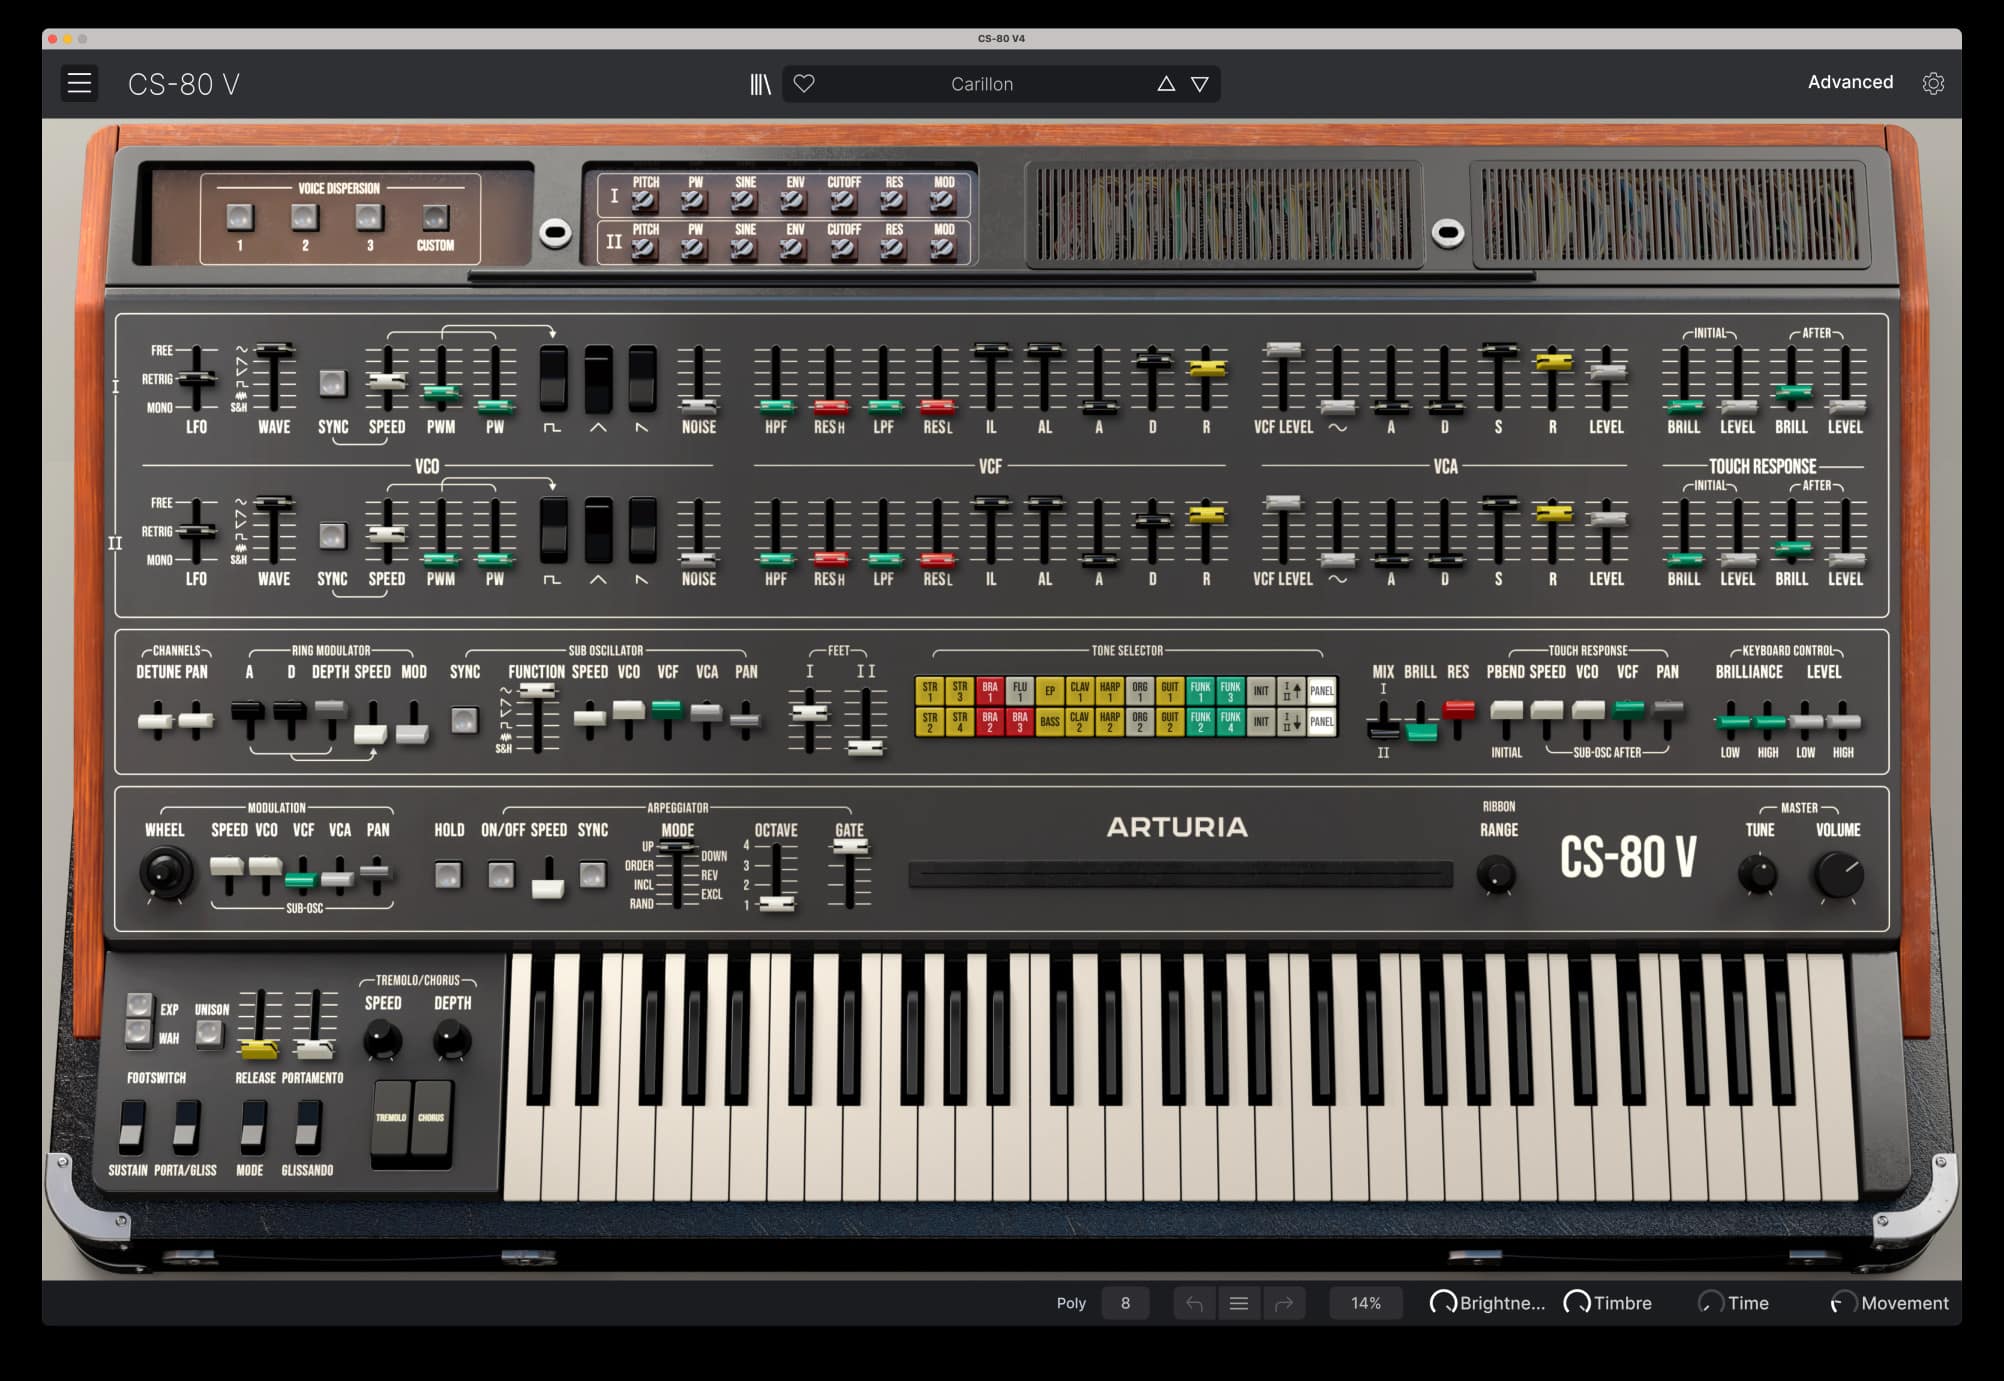
Task: Click the Arpeggiator Mode selector slider
Action: coord(677,875)
